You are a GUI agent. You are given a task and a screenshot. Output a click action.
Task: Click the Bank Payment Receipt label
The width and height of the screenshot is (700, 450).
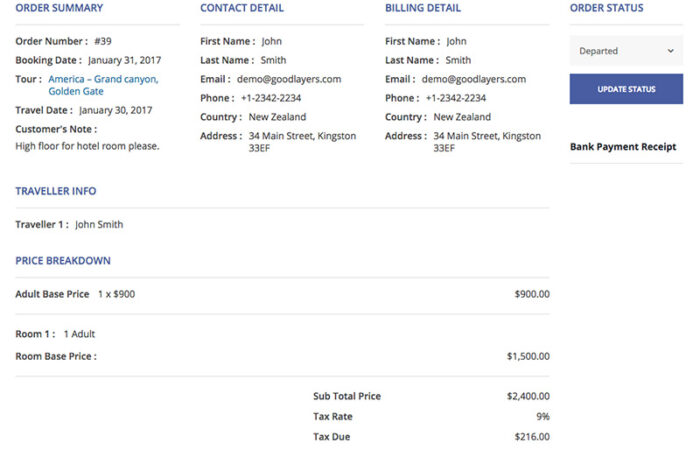tap(623, 147)
